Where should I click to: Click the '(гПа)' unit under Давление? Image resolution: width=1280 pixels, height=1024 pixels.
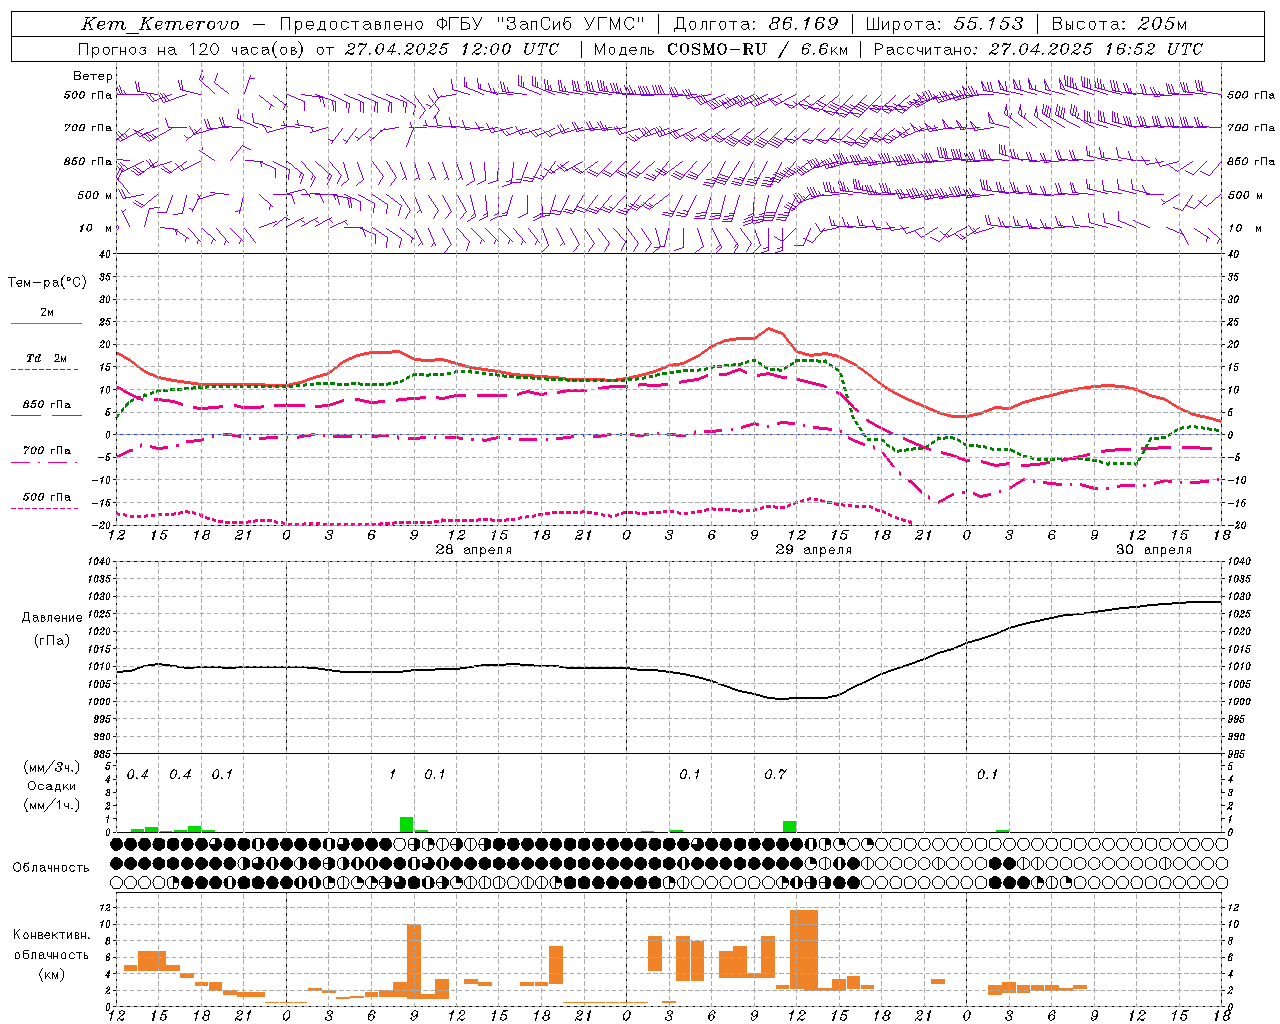(x=50, y=641)
